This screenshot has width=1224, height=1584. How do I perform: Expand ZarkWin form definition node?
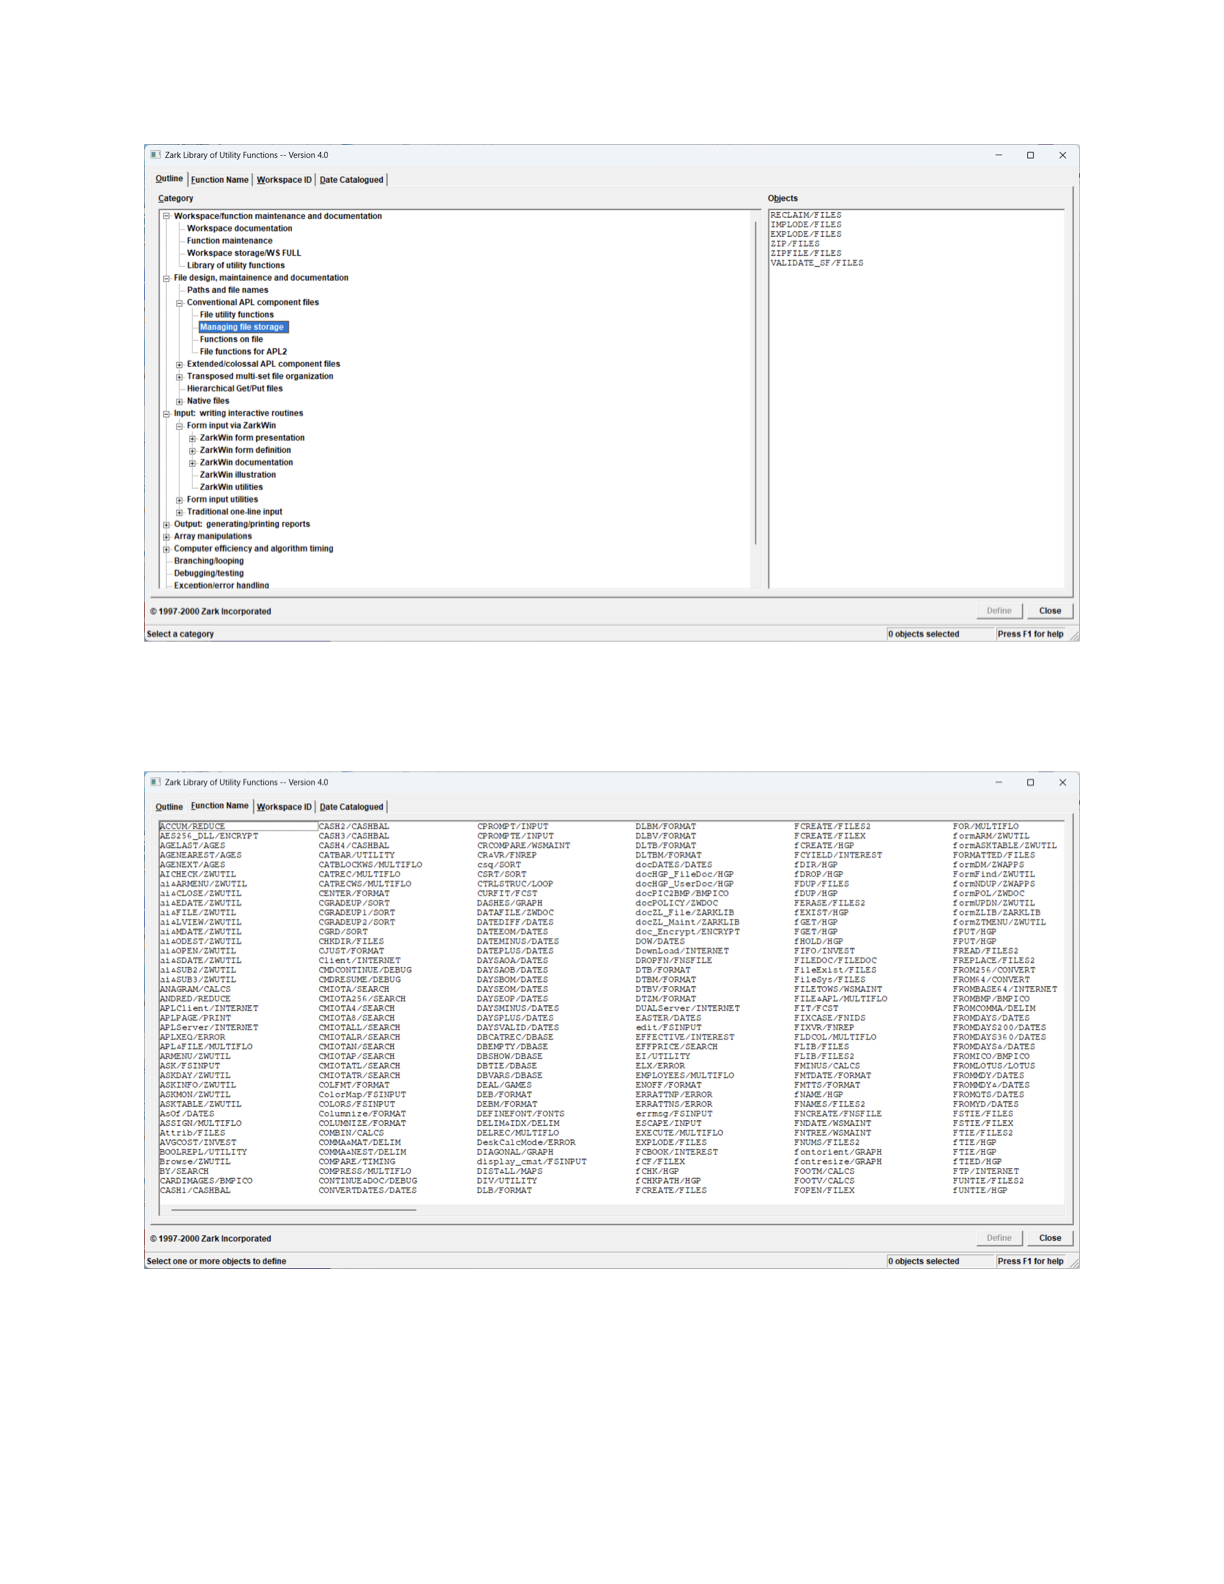click(x=192, y=451)
